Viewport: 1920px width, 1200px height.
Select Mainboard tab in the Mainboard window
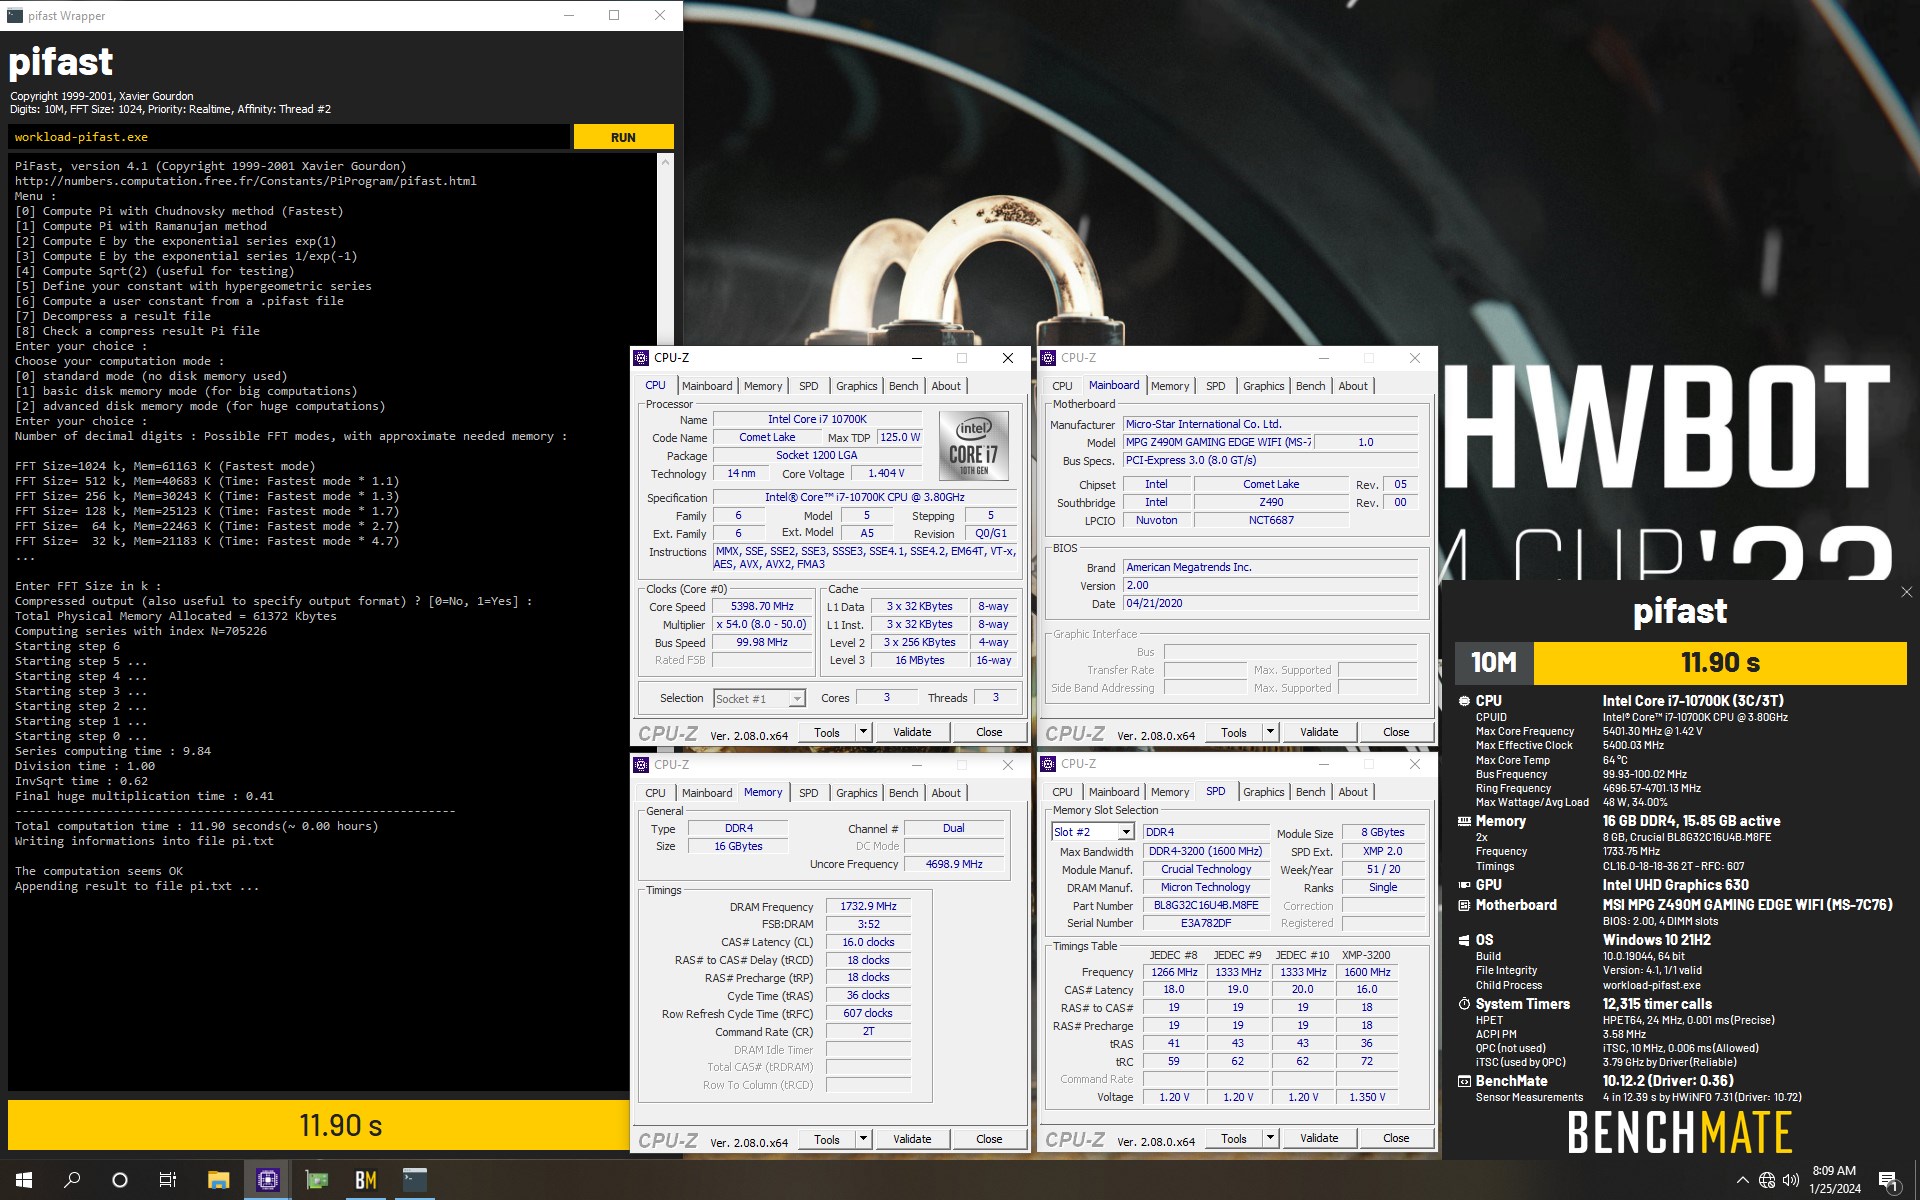(x=1114, y=385)
